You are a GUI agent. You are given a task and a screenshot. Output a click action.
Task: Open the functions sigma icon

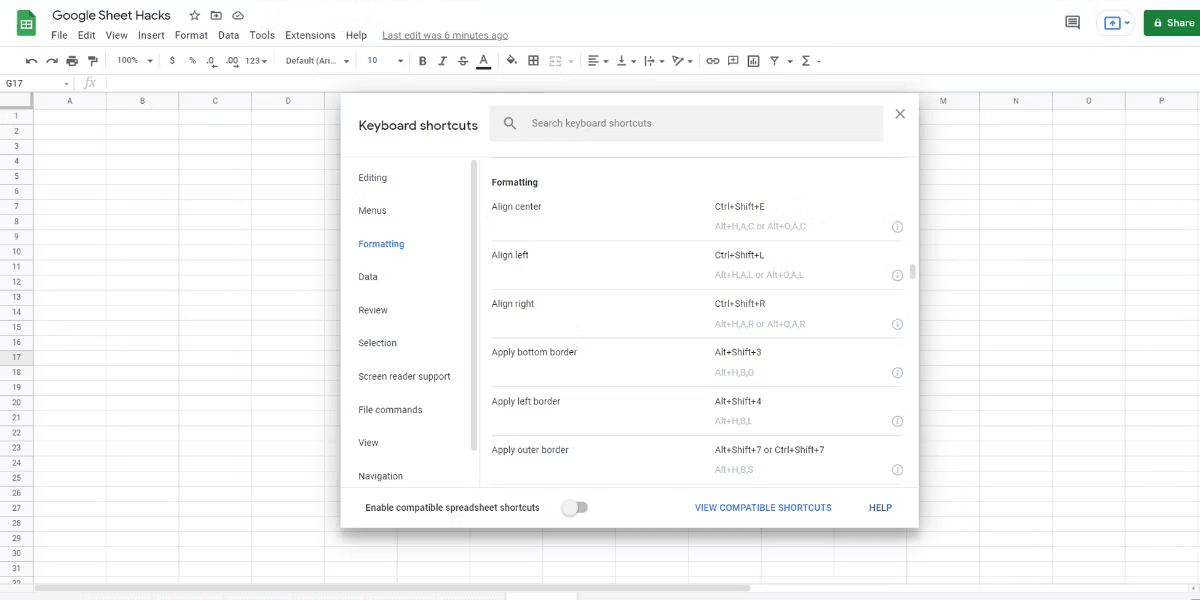(x=806, y=61)
